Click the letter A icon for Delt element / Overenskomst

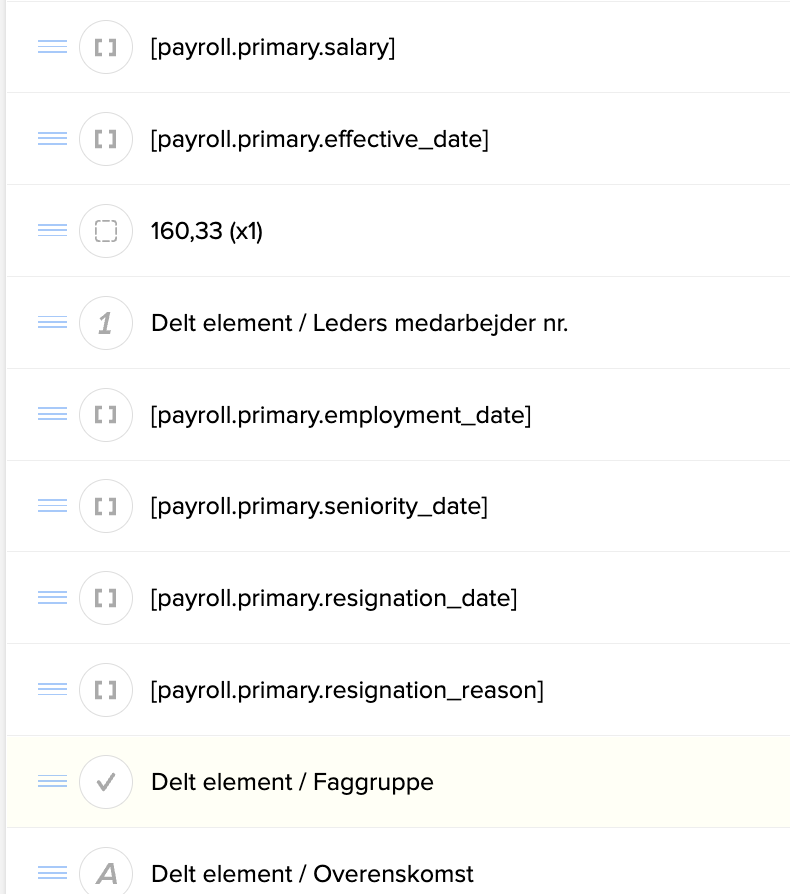[106, 873]
